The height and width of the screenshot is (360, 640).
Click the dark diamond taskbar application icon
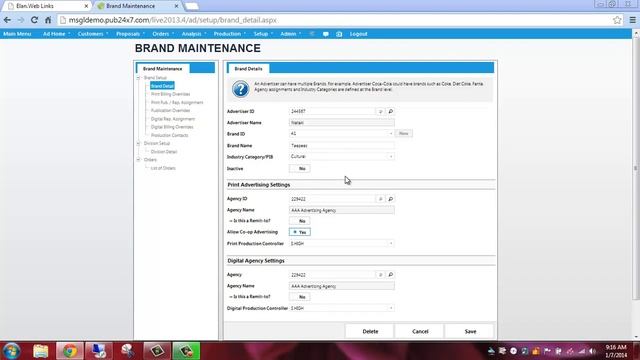(157, 351)
